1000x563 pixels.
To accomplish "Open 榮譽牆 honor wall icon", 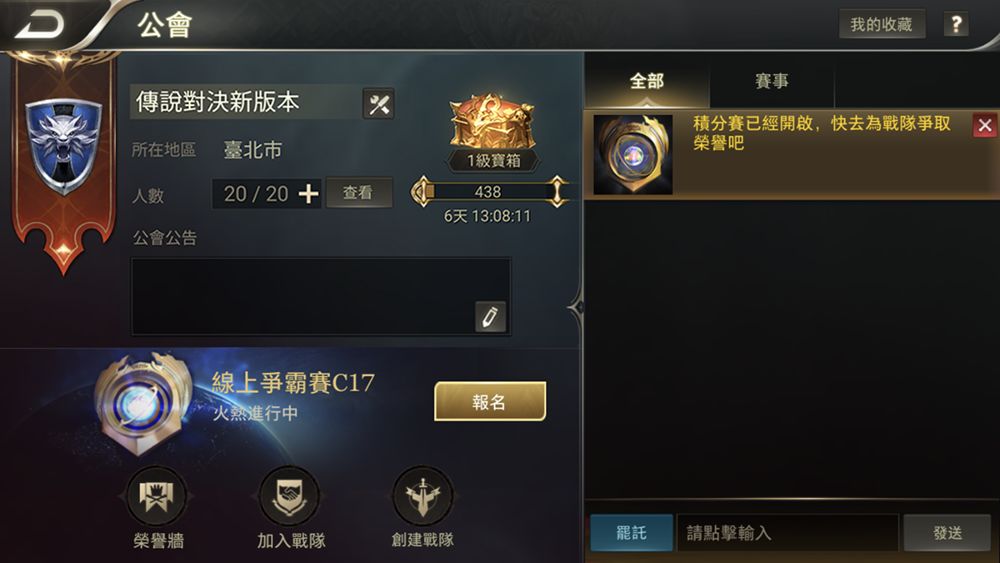I will (157, 497).
